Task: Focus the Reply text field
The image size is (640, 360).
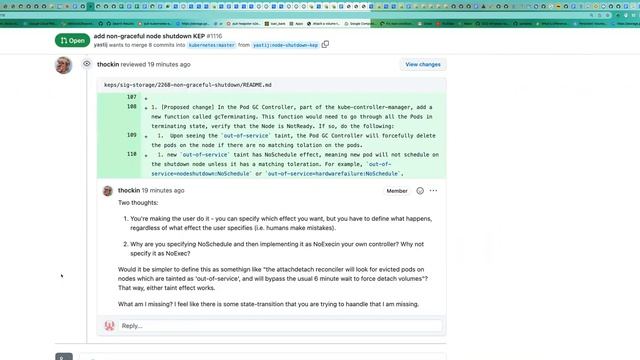Action: (281, 326)
